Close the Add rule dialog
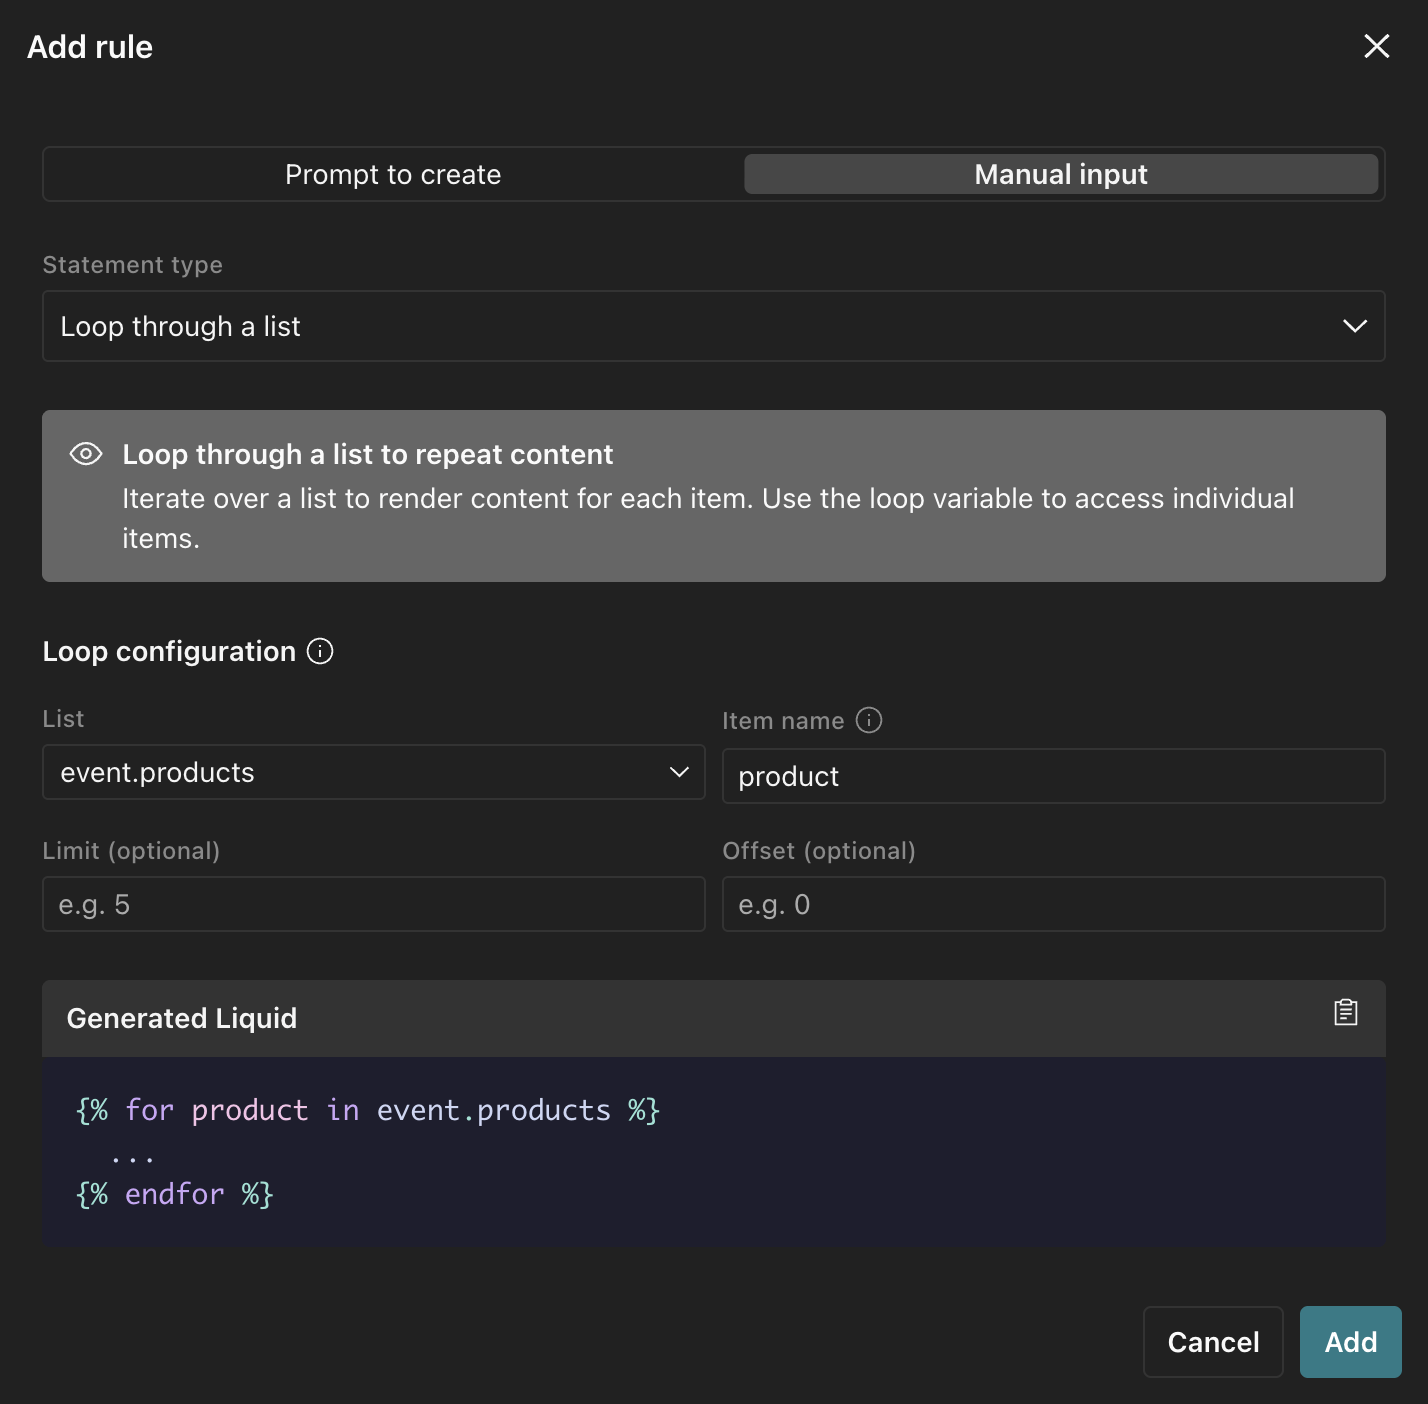1428x1404 pixels. tap(1376, 46)
